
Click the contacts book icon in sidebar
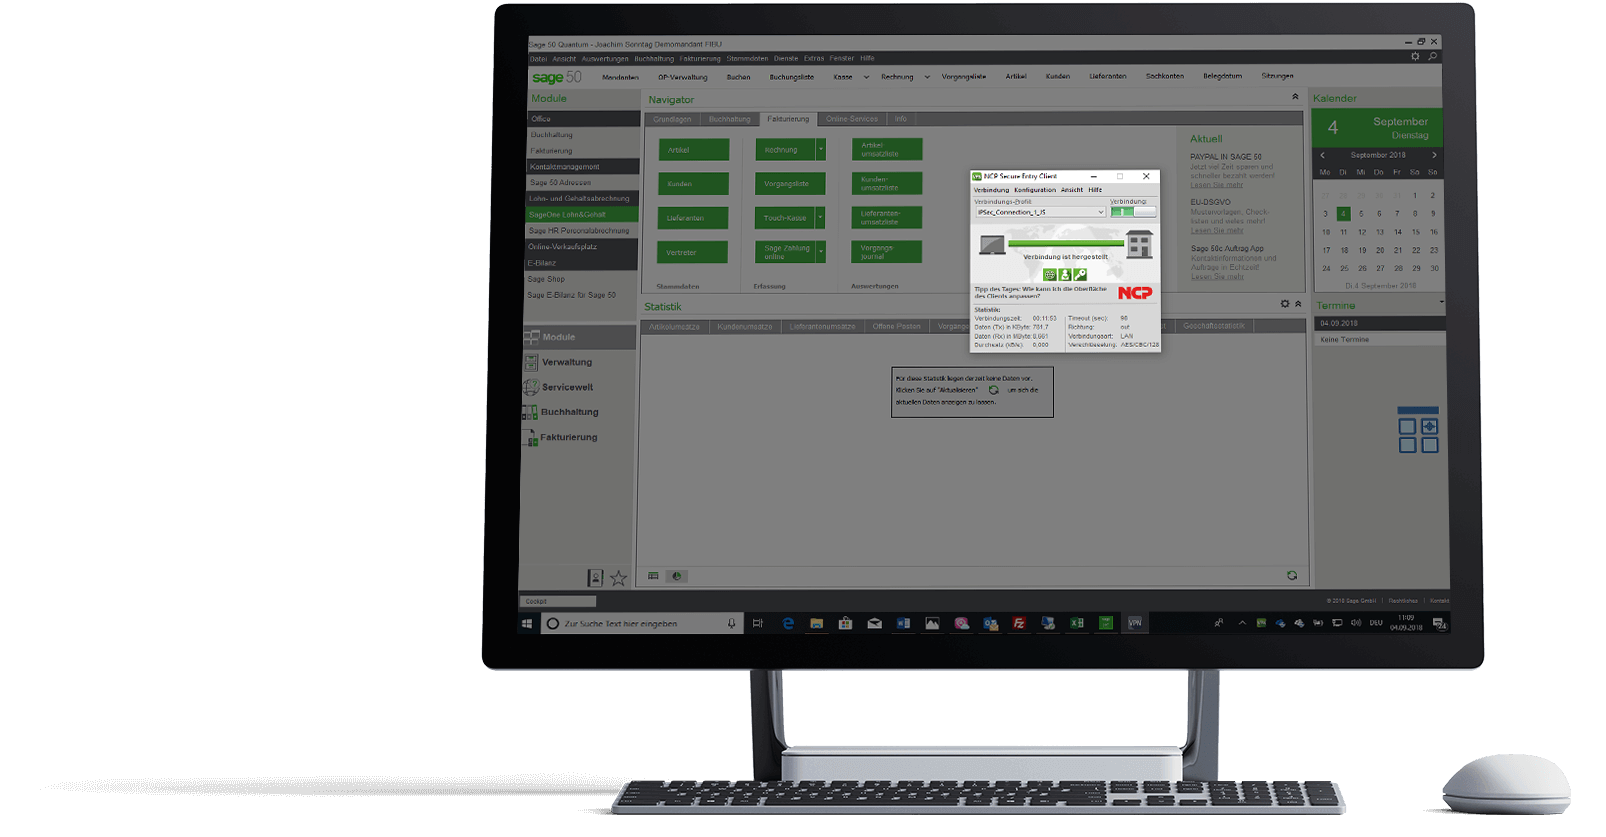pos(595,578)
